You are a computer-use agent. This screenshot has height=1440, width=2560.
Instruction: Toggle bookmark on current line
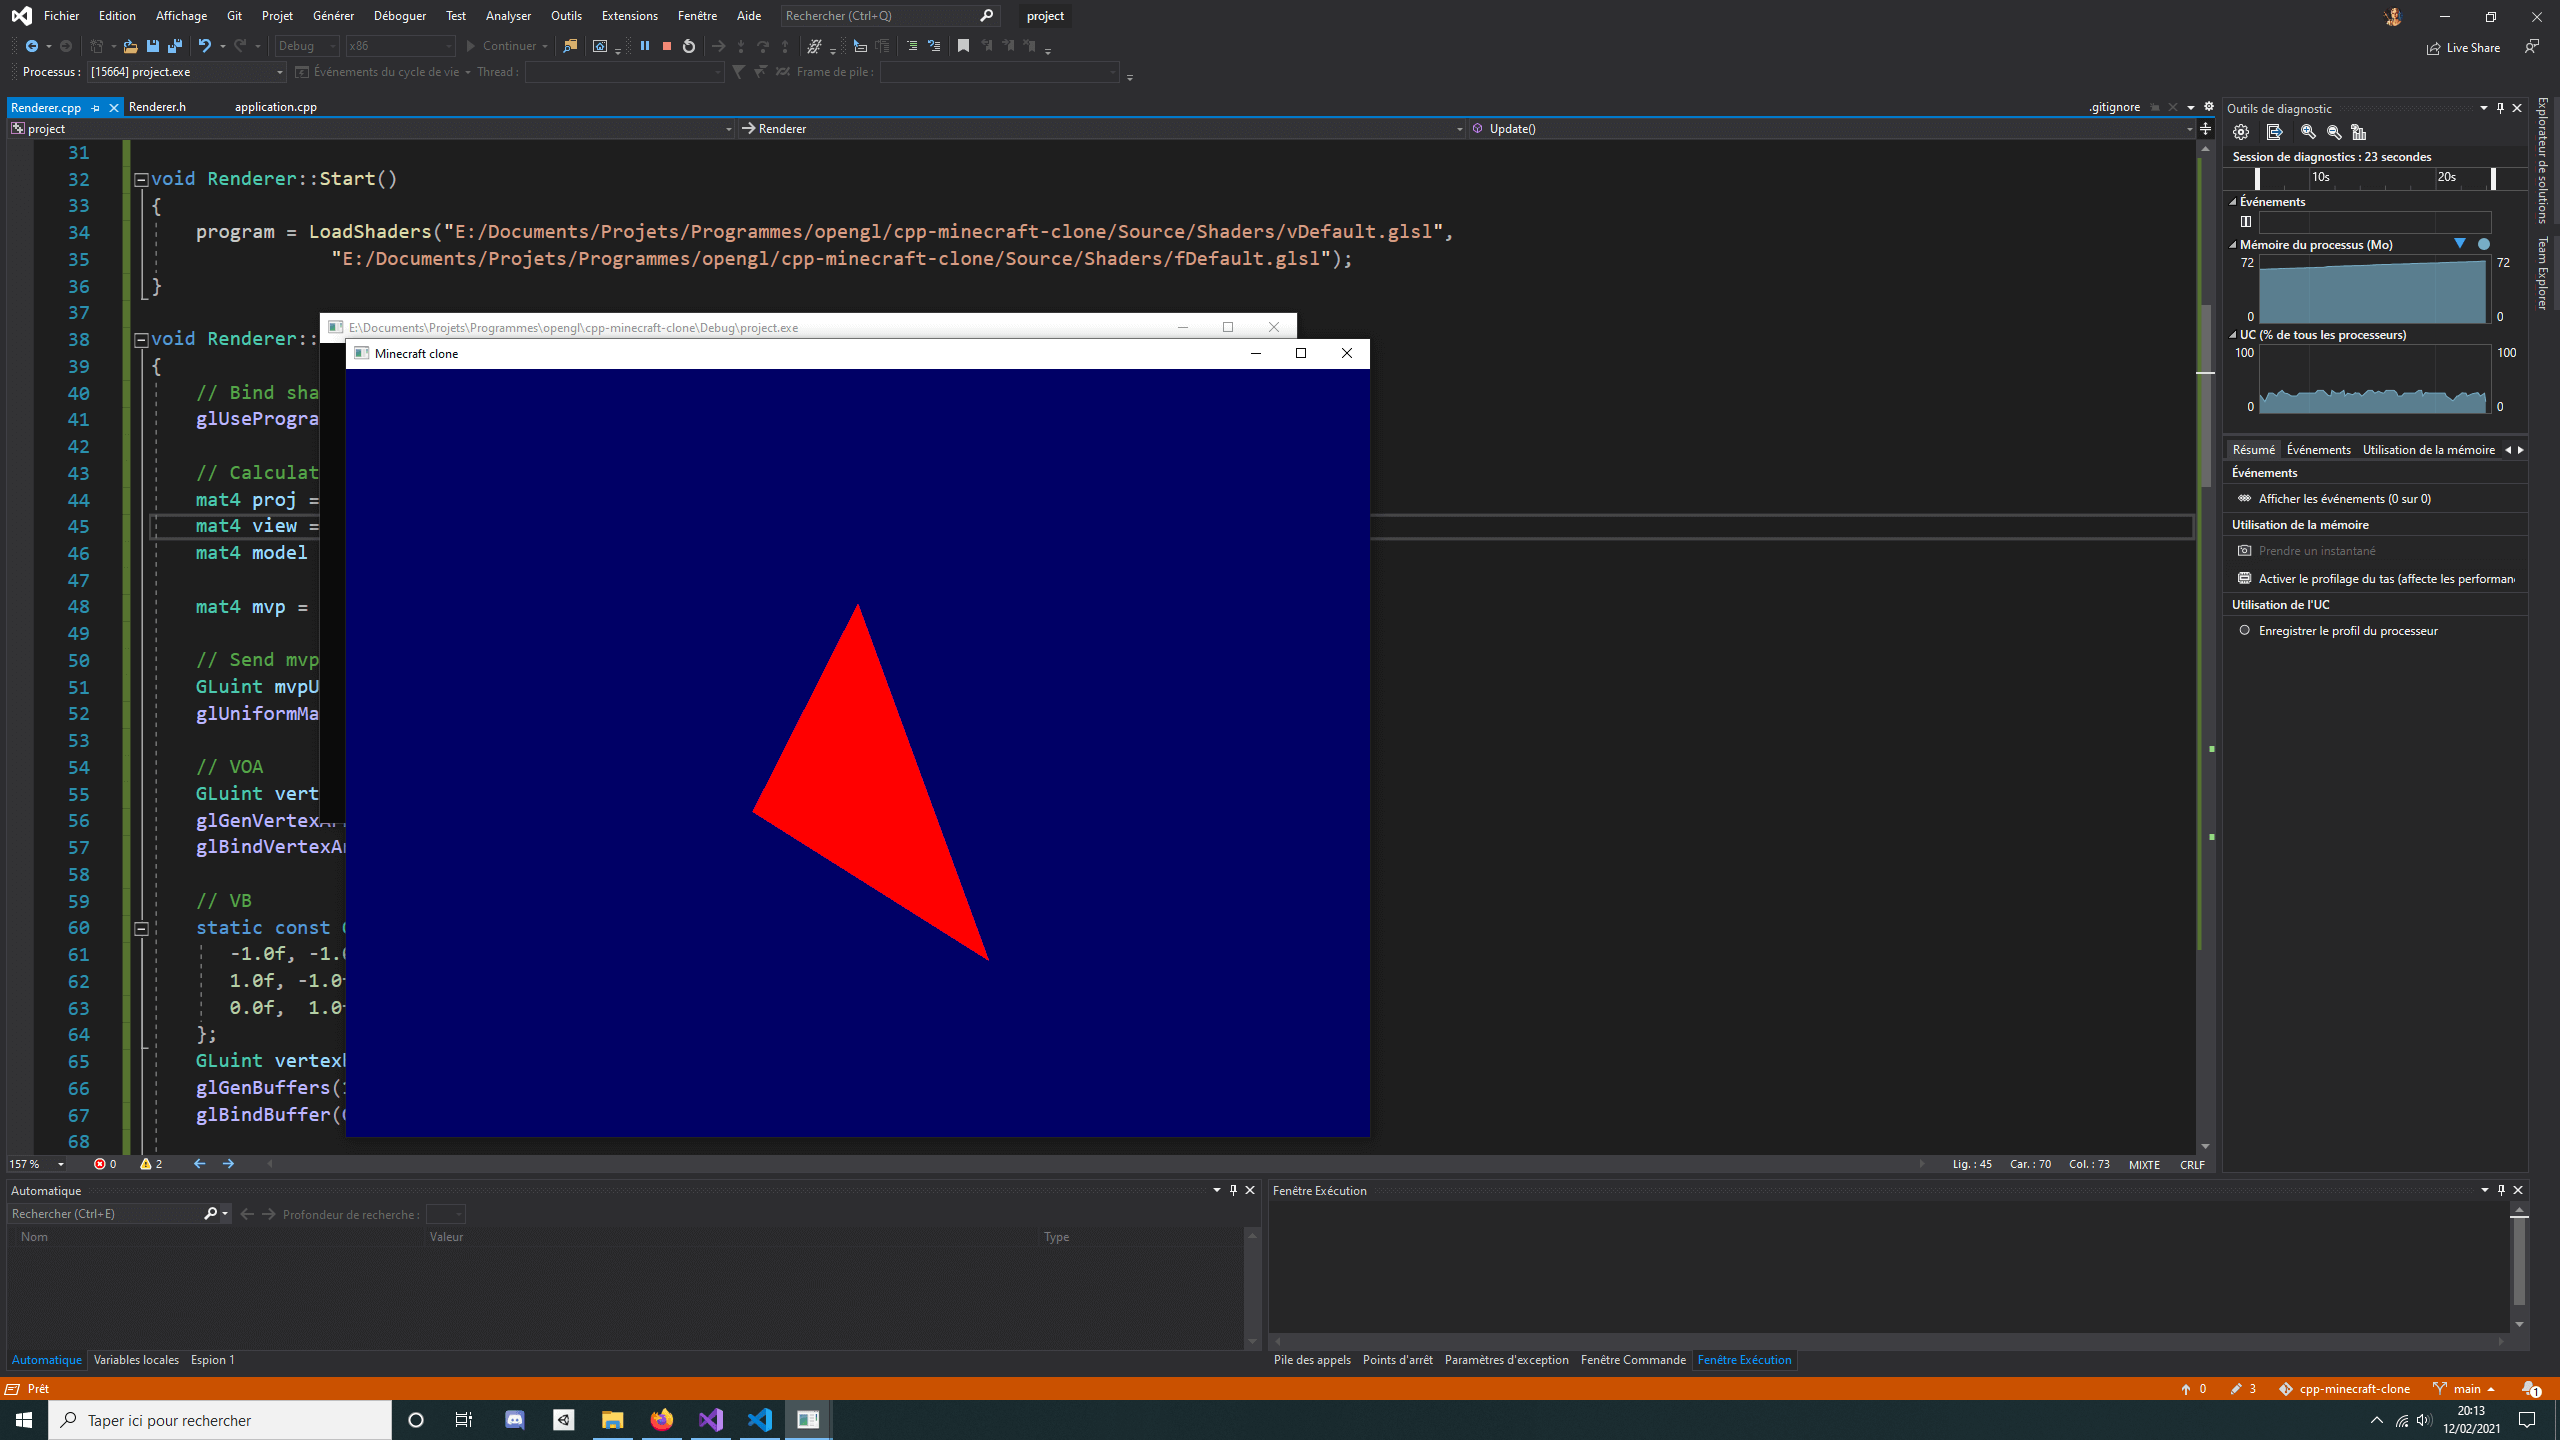[x=963, y=46]
